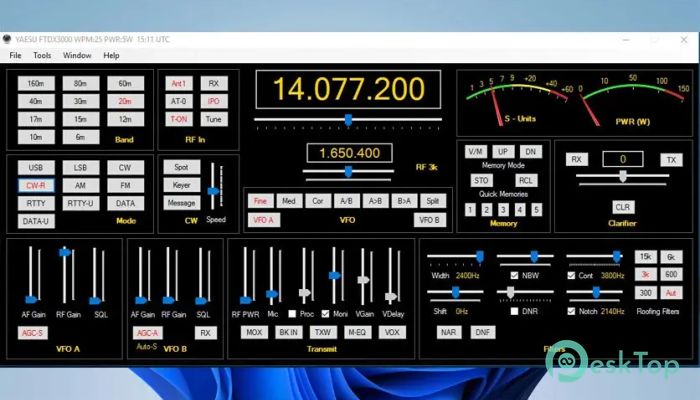Click the Tune button
The height and width of the screenshot is (400, 700).
click(214, 119)
